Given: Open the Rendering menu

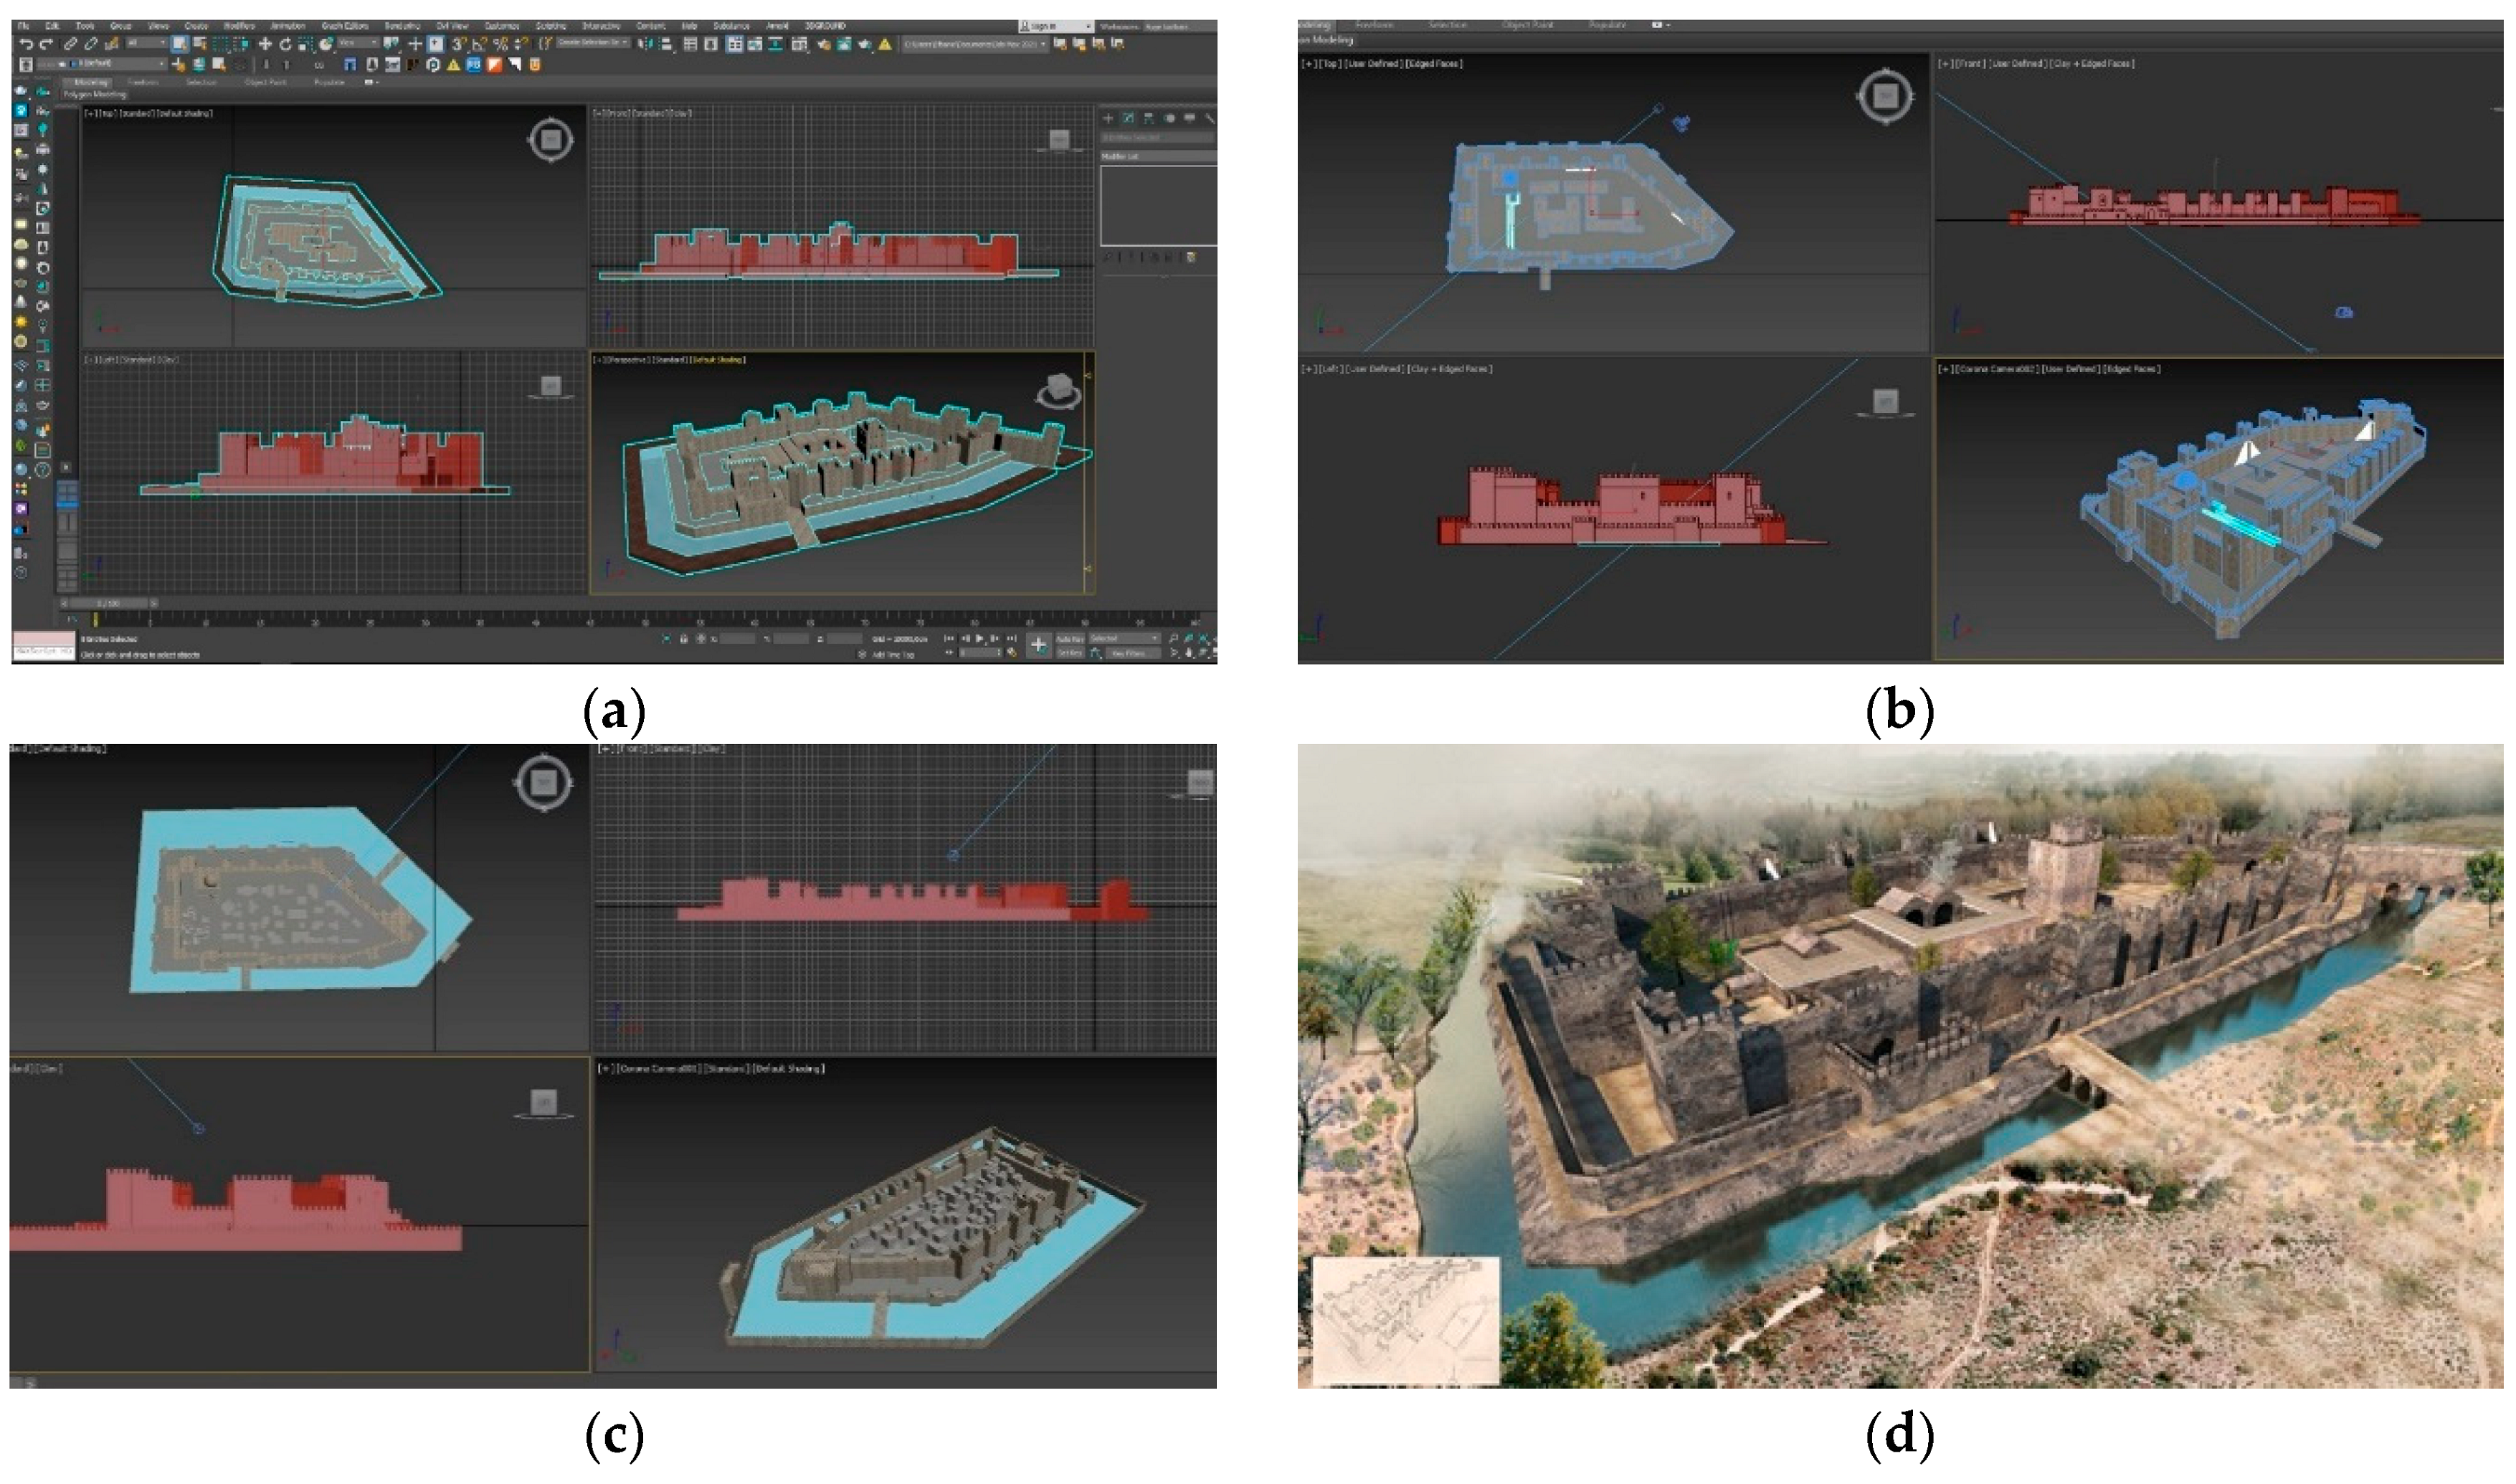Looking at the screenshot, I should (402, 26).
